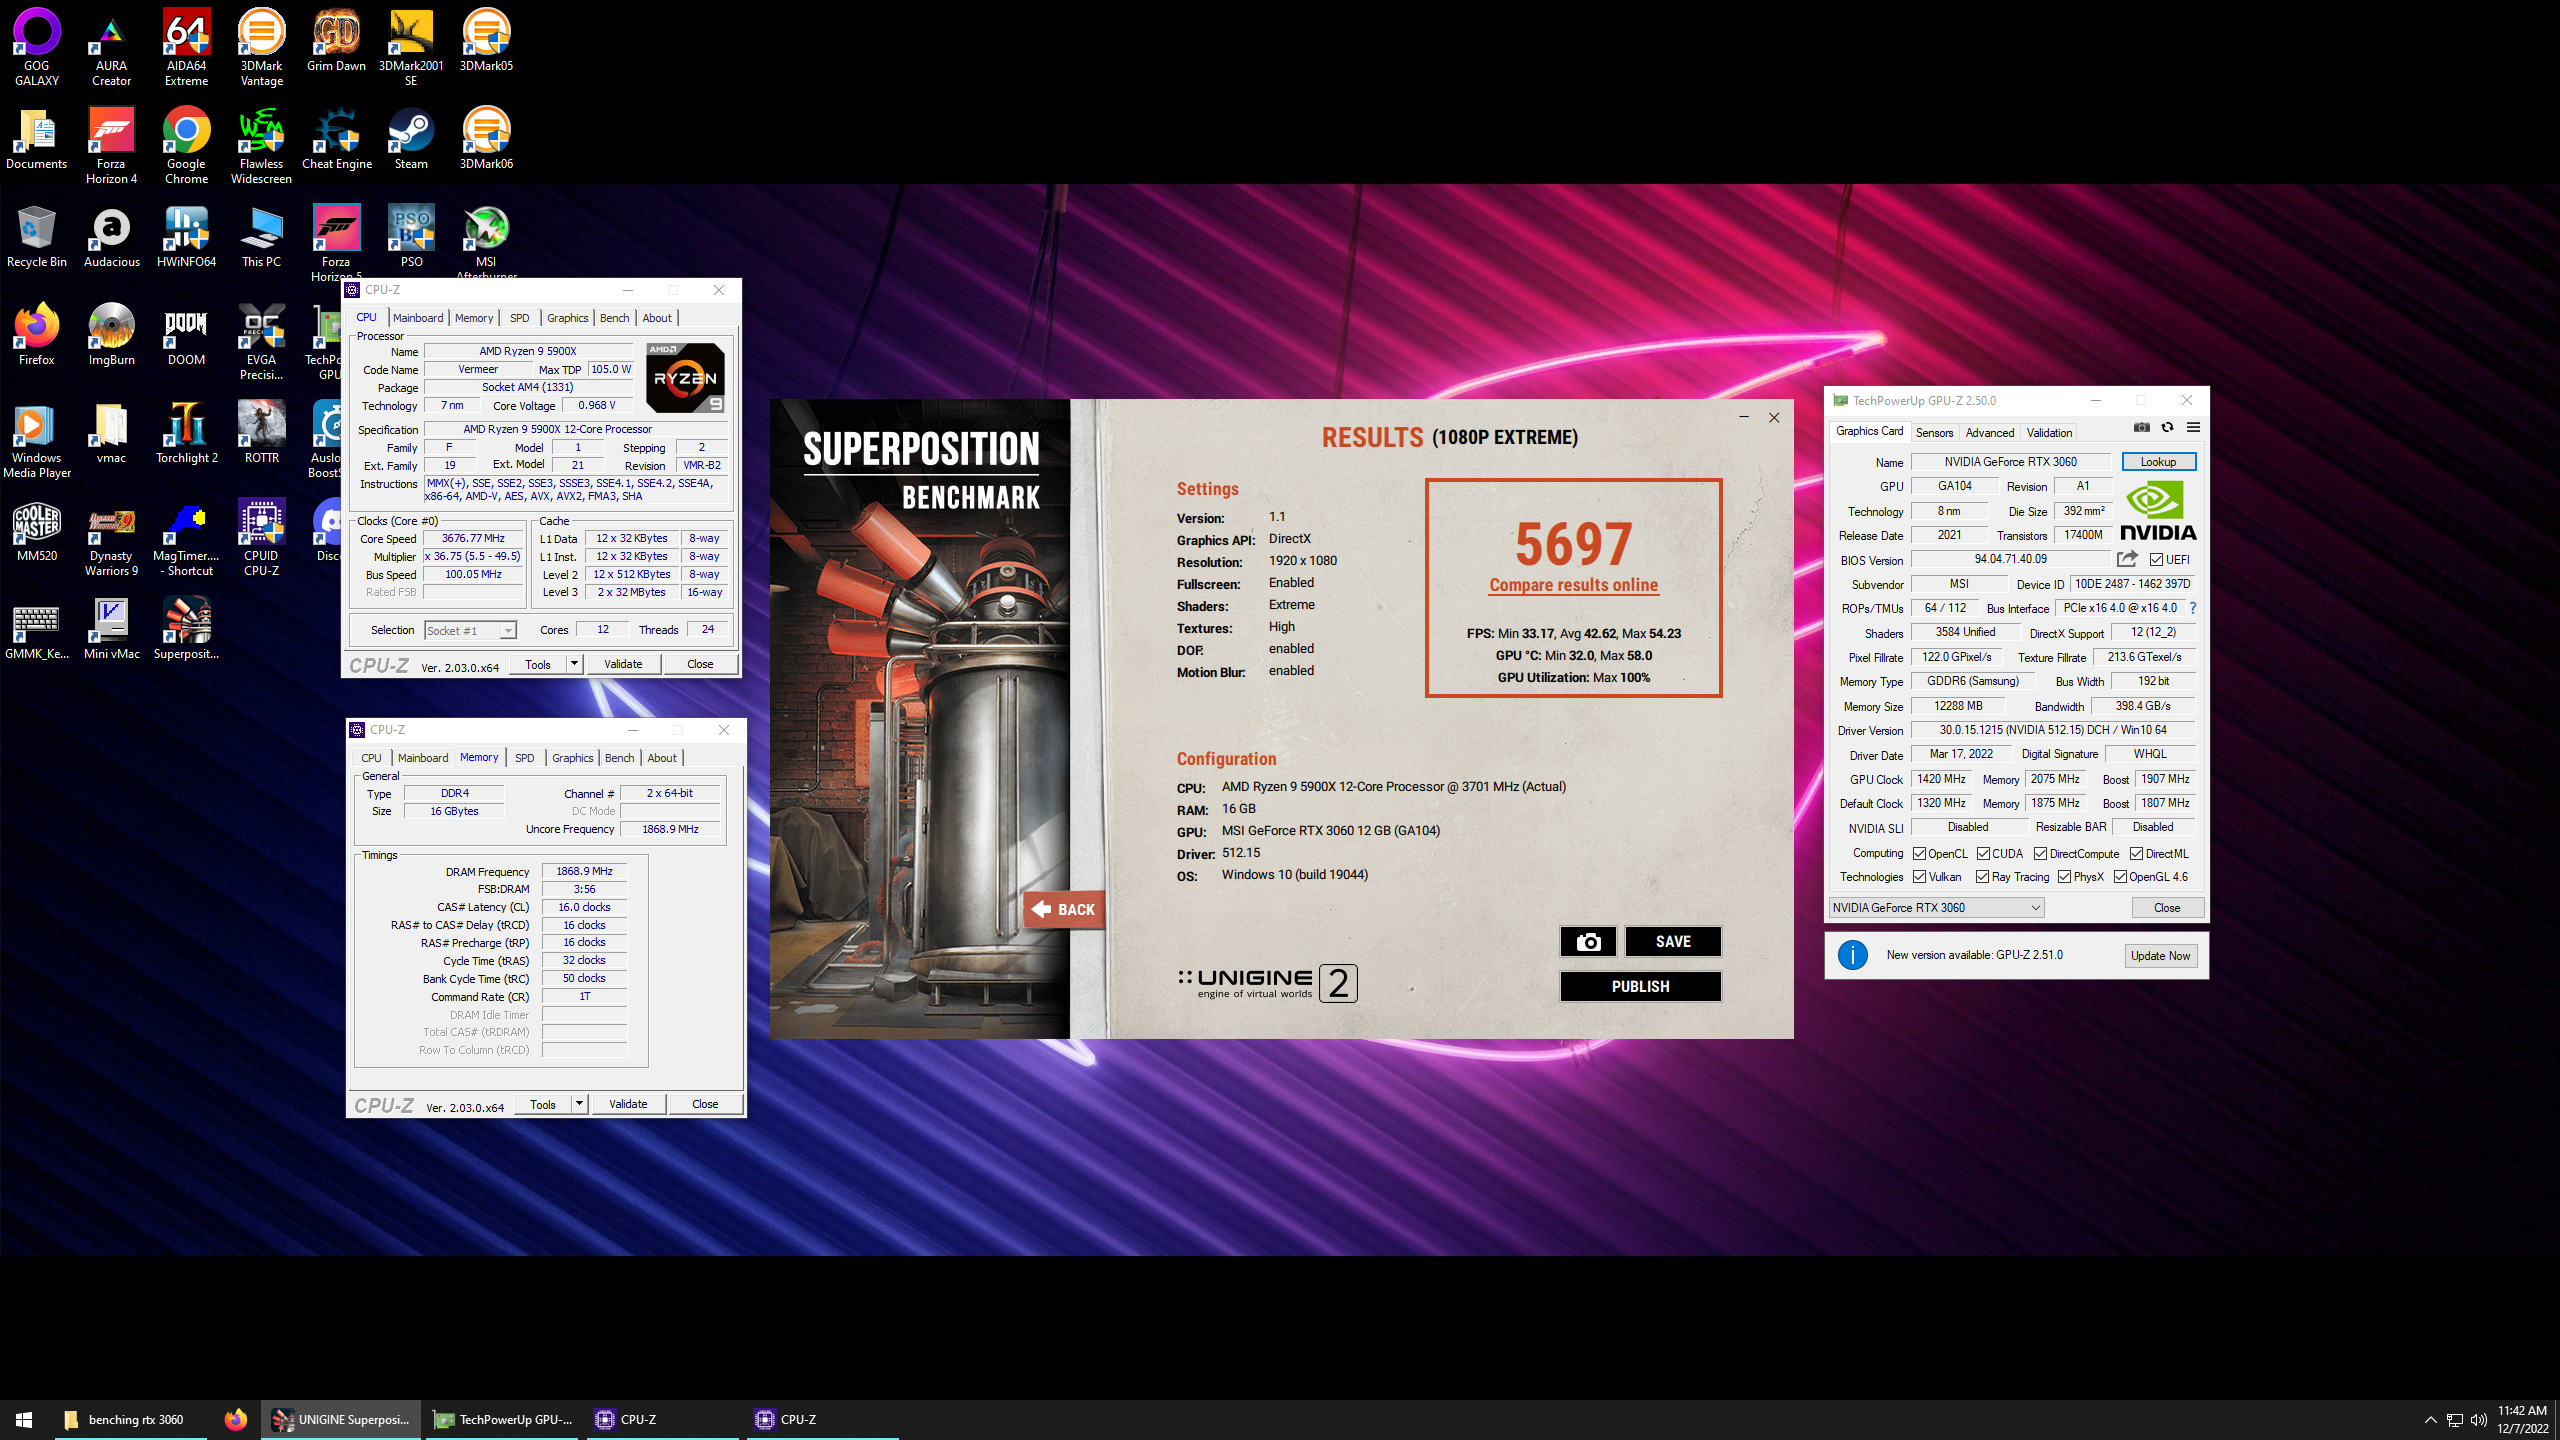Screen dimensions: 2560x1440
Task: Open the Mini vMac desktop icon
Action: (111, 628)
